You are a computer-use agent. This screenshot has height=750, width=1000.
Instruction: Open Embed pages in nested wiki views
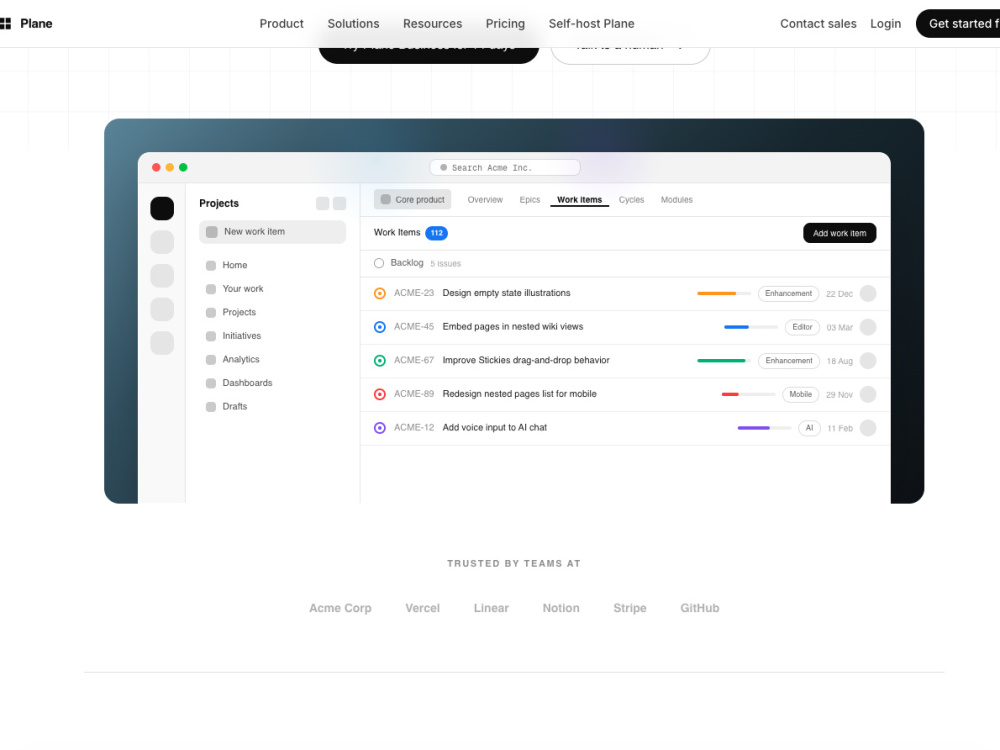tap(513, 327)
